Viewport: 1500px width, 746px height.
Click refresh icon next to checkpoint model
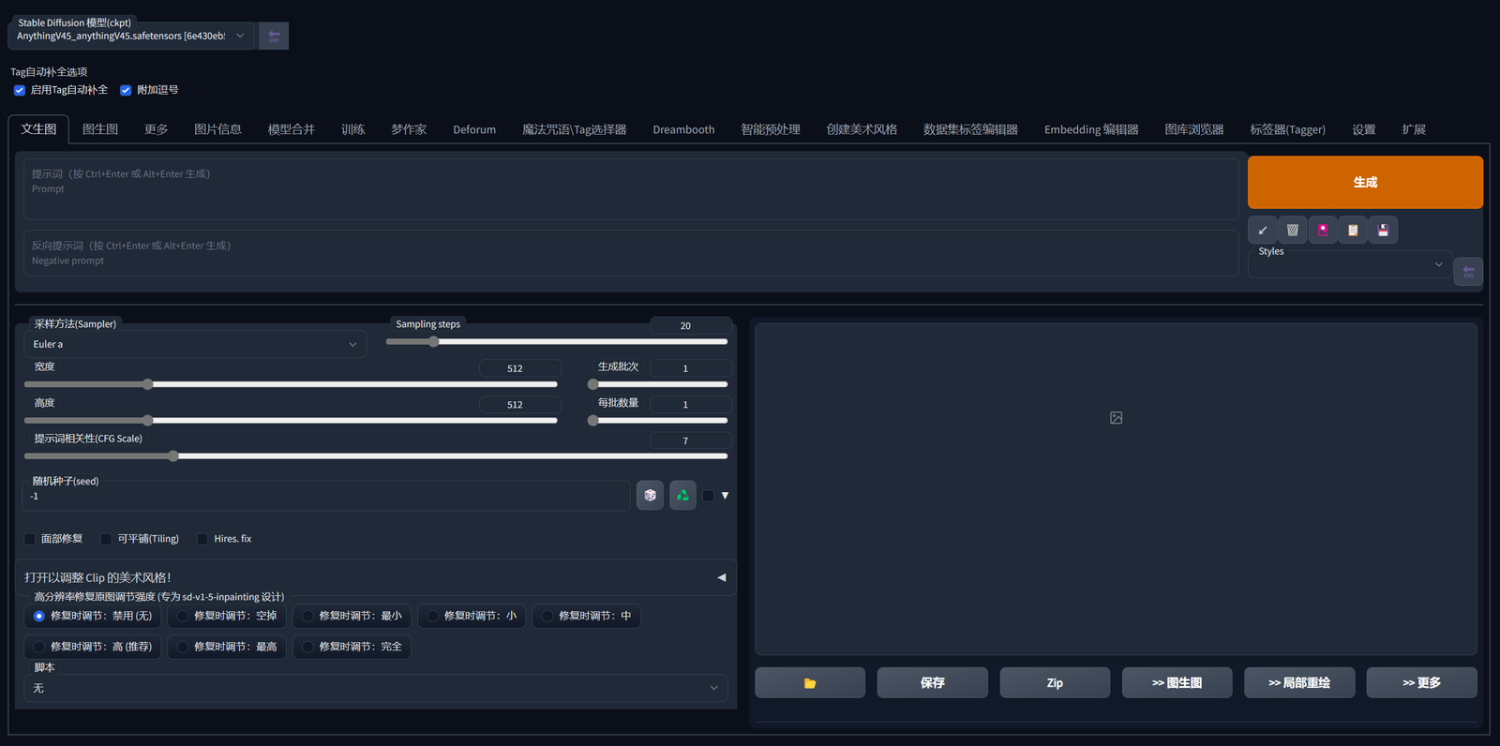[273, 36]
